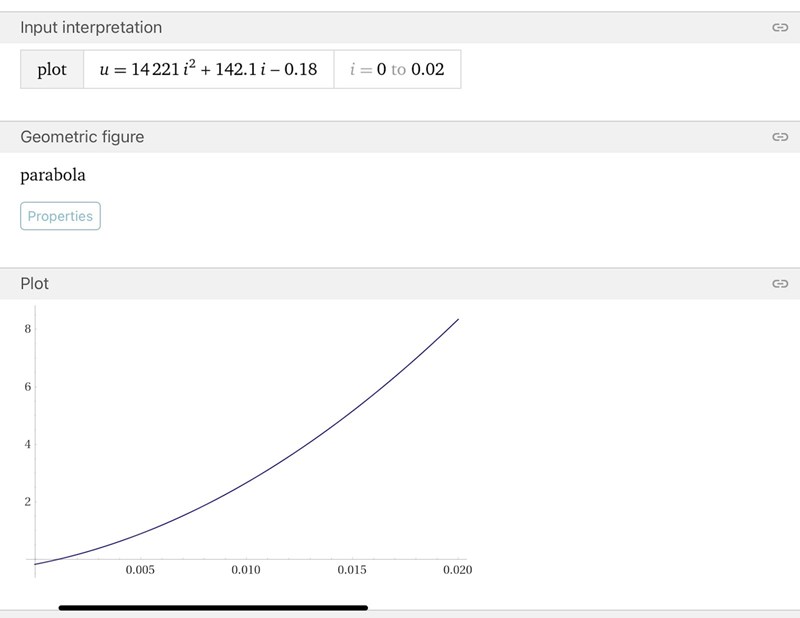
Task: Click the "parabola" result text
Action: [x=53, y=175]
